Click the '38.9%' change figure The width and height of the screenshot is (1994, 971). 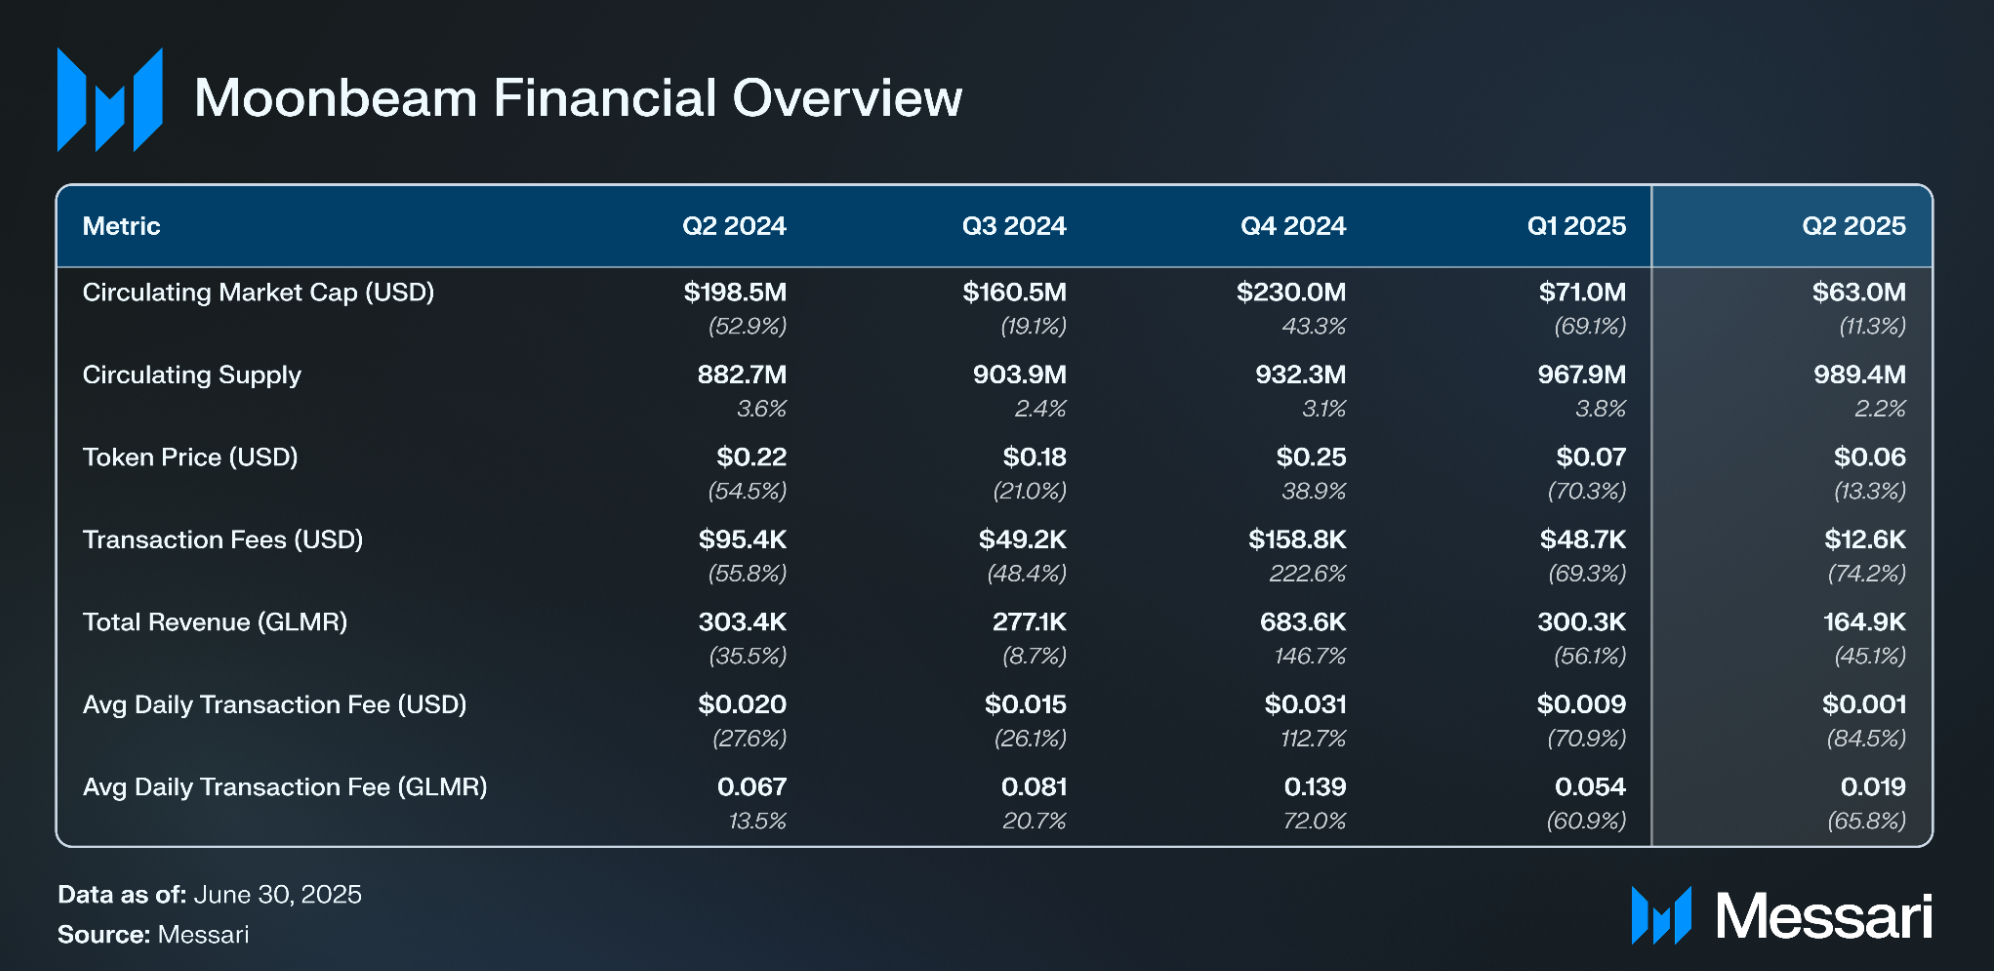1314,491
